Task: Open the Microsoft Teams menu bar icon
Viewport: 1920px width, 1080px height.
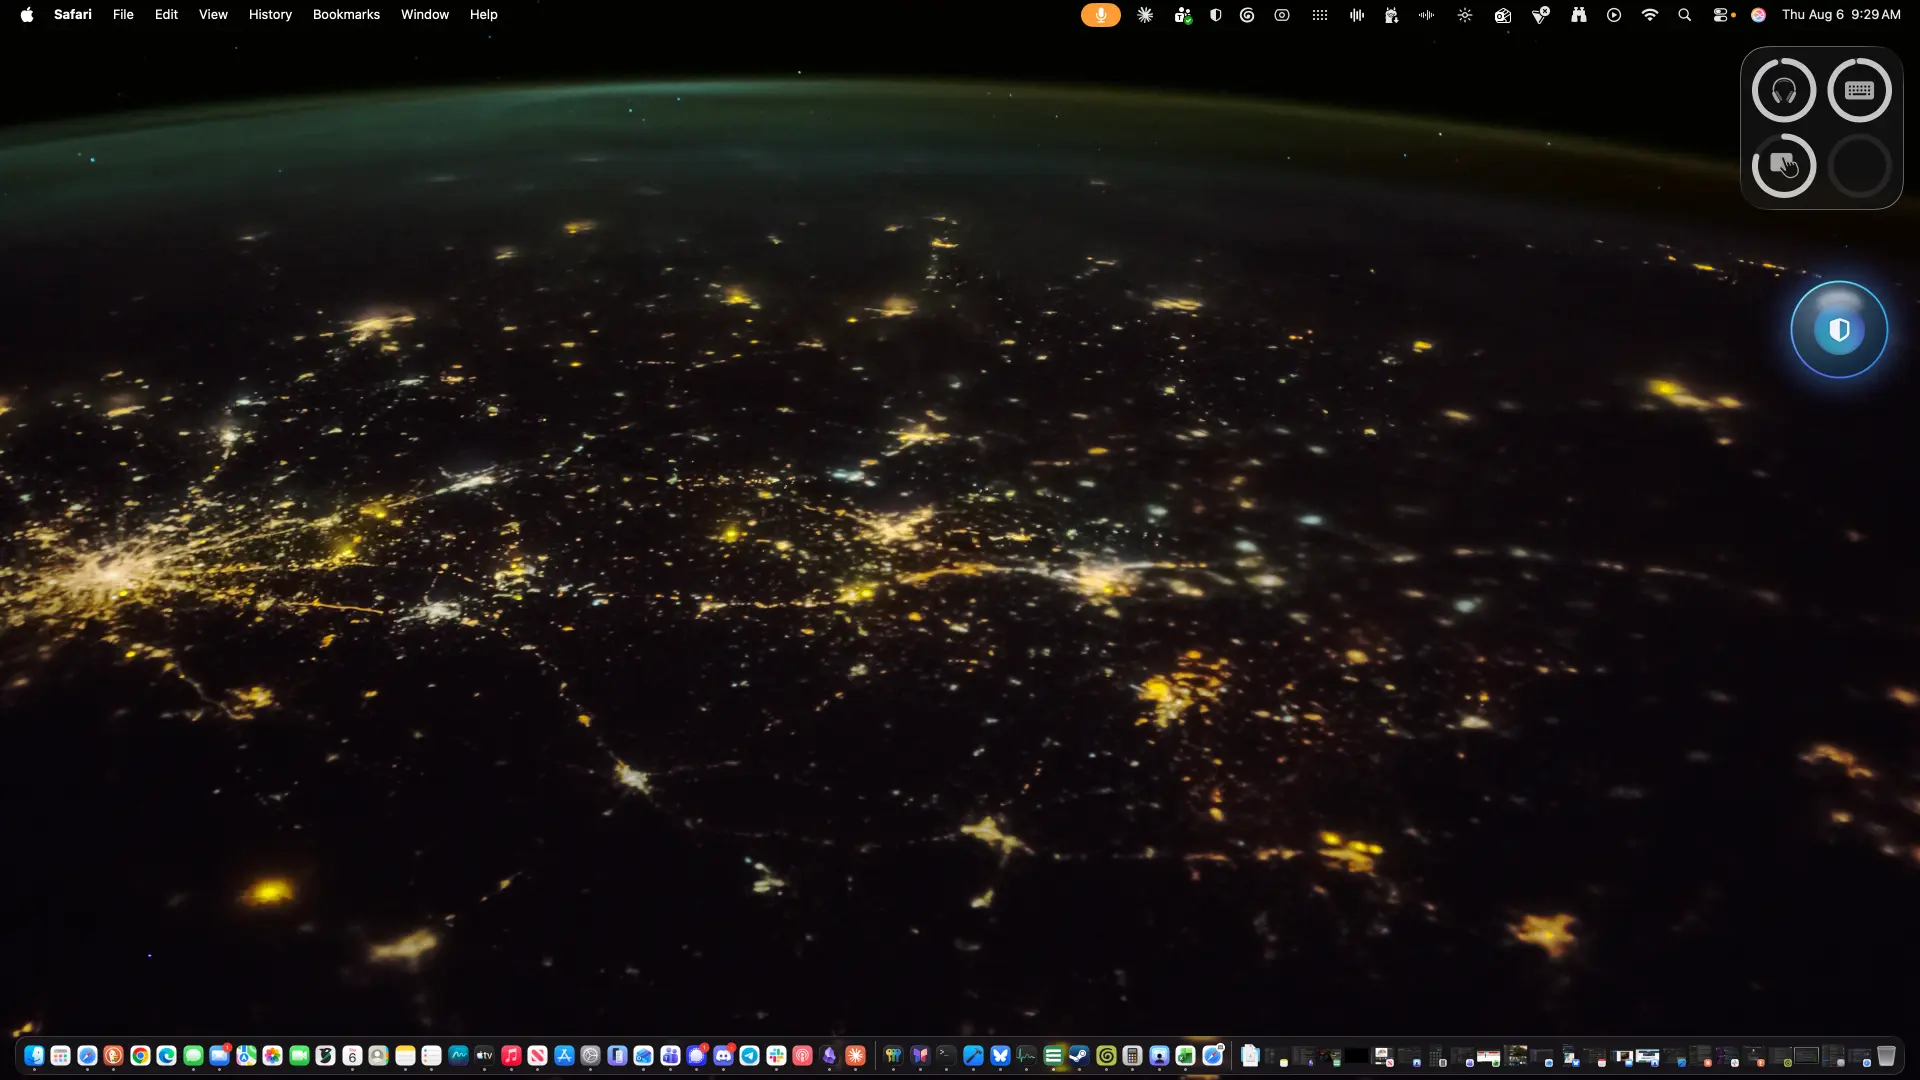Action: coord(1183,15)
